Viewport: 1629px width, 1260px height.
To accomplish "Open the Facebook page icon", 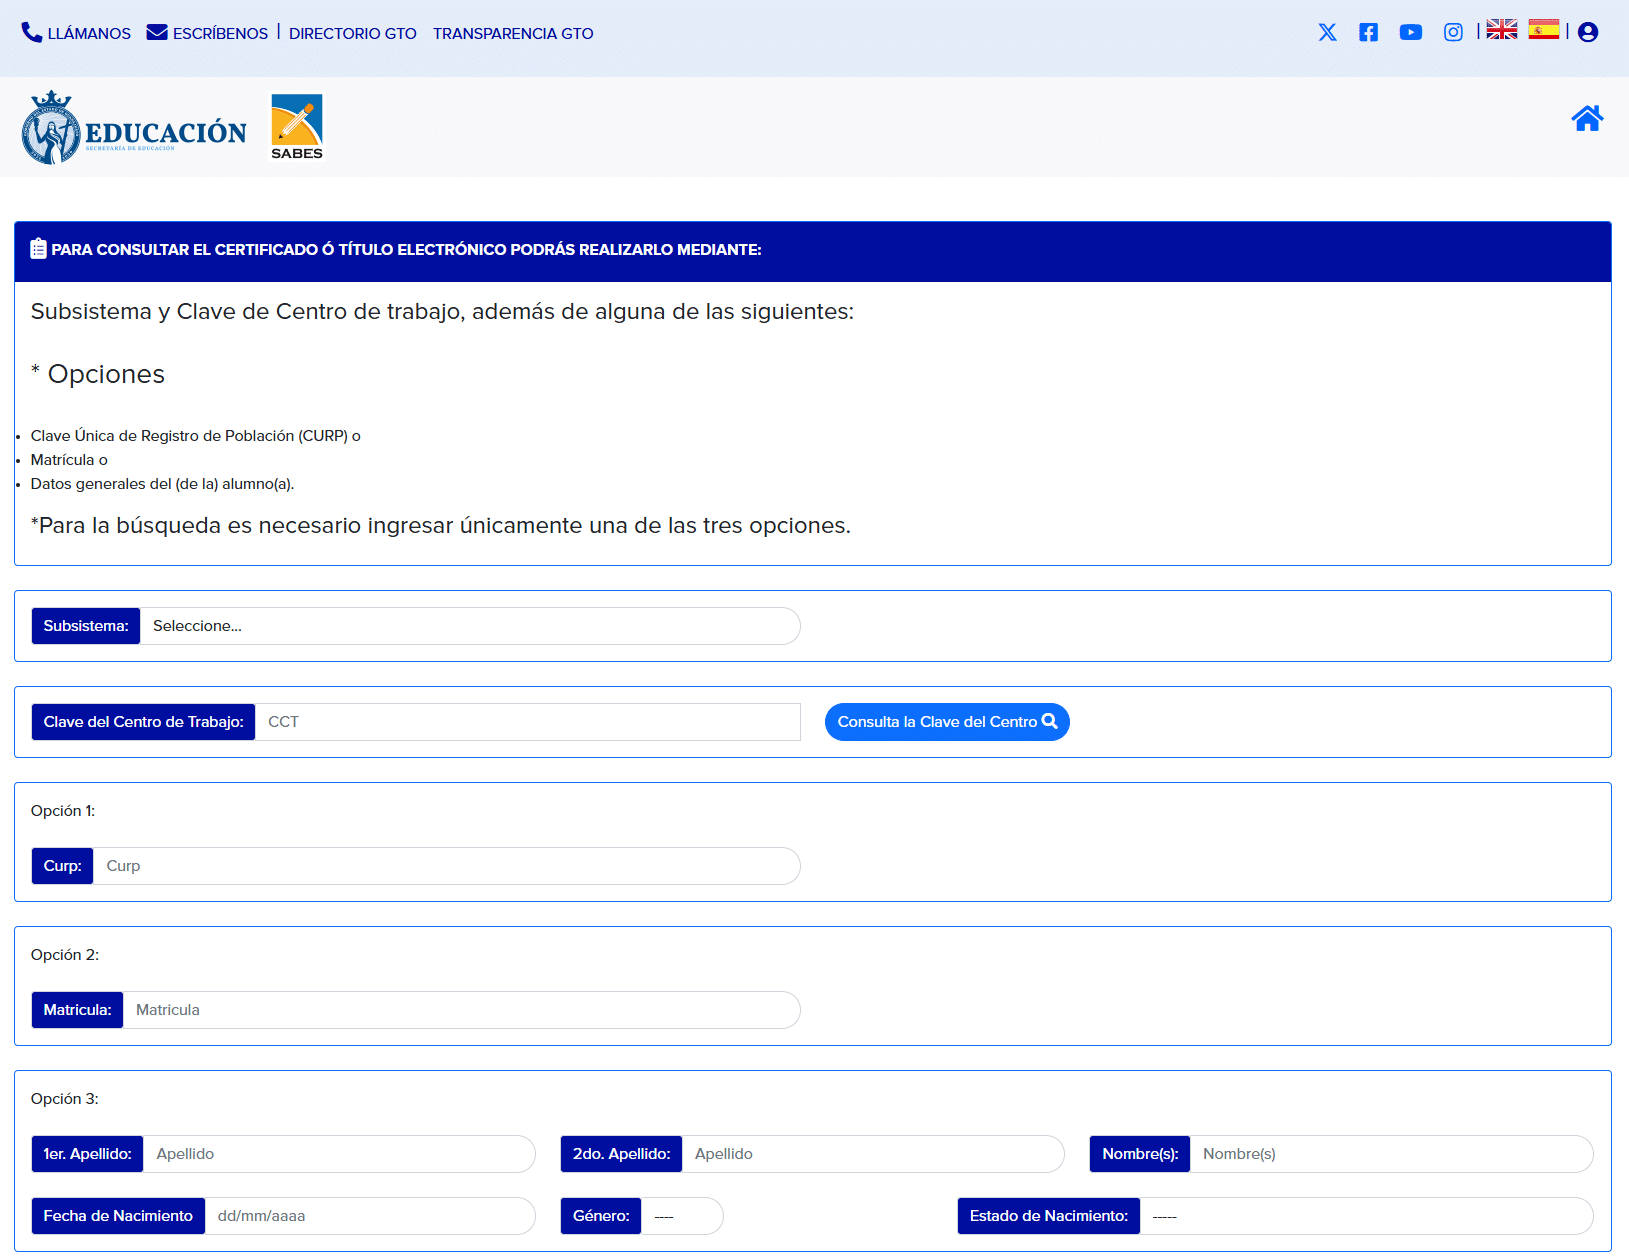I will coord(1368,32).
